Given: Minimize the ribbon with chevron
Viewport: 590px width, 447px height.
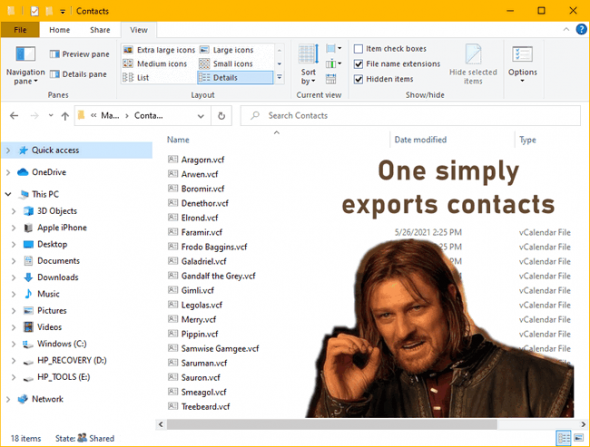Looking at the screenshot, I should pos(566,29).
